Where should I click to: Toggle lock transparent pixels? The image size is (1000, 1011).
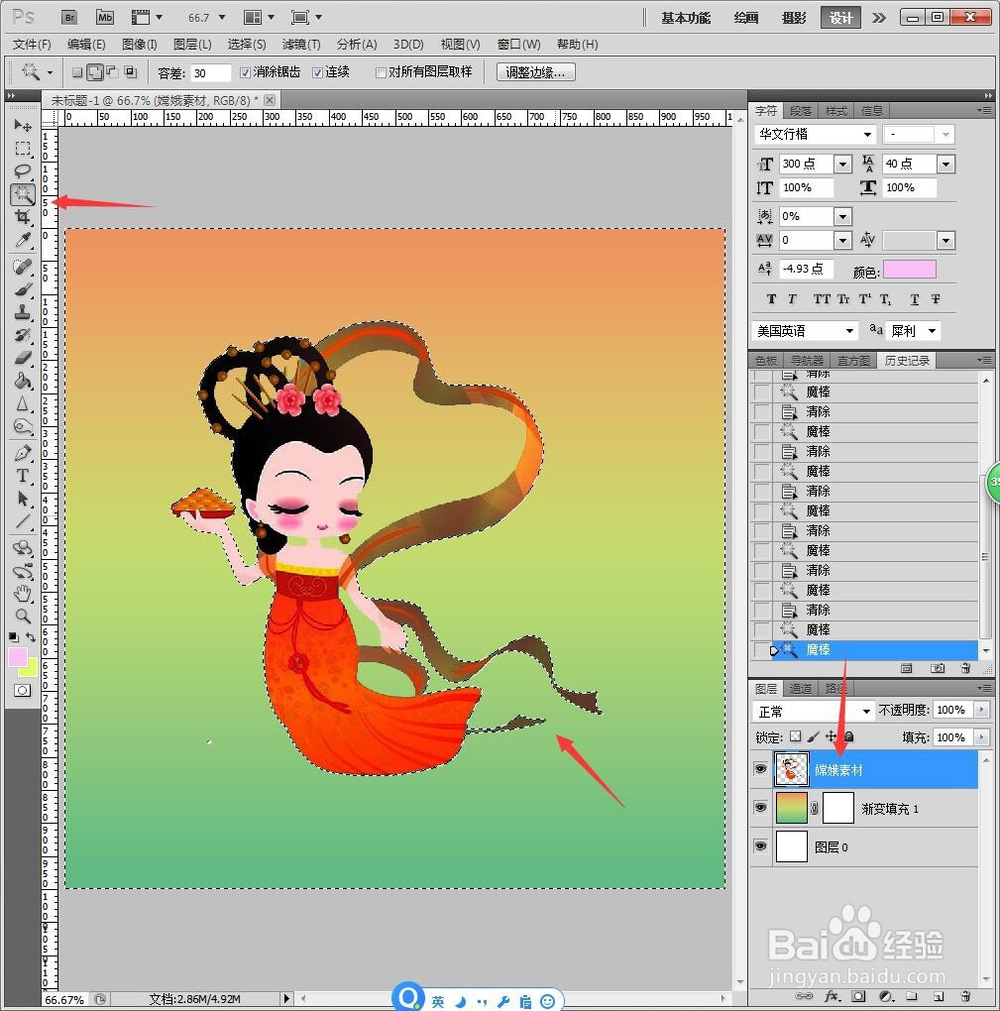[796, 736]
